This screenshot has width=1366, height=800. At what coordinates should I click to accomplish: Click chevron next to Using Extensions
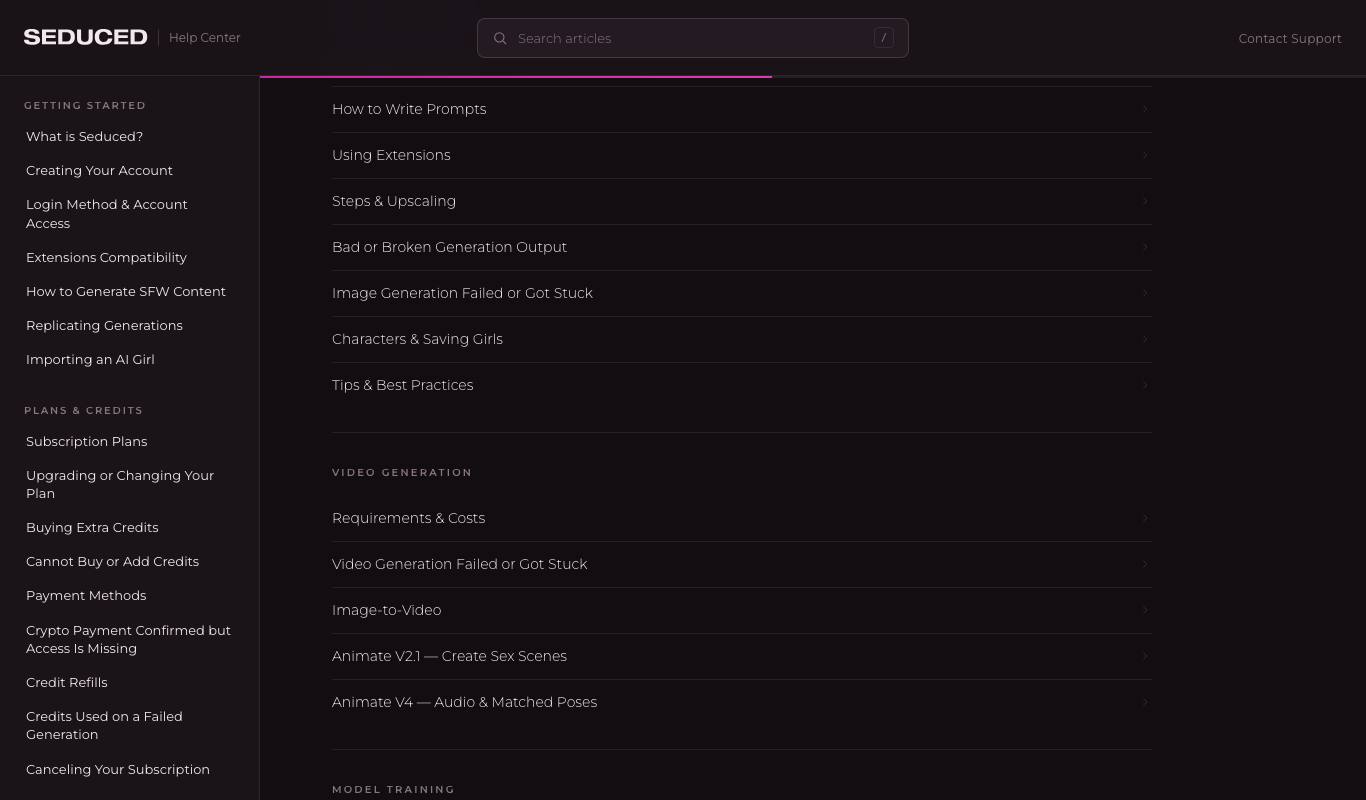click(x=1145, y=155)
